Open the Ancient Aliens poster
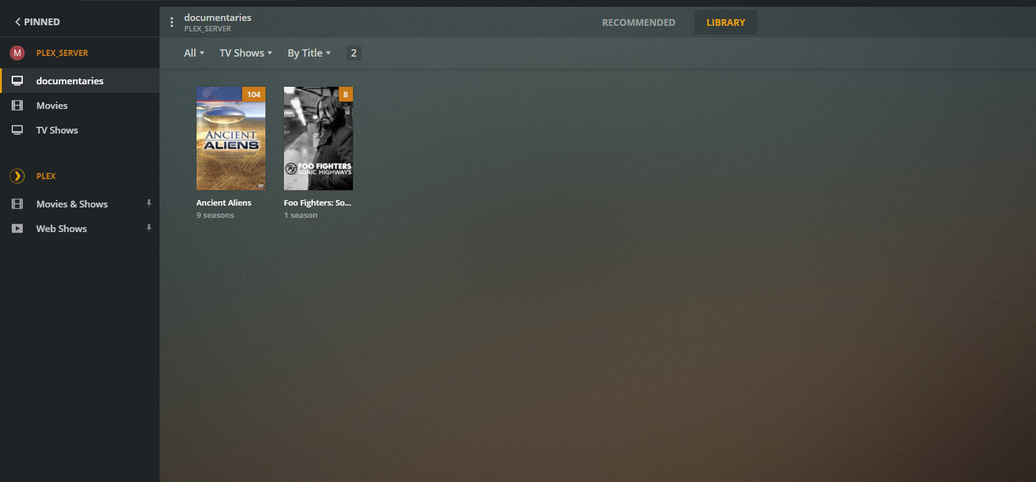This screenshot has height=482, width=1036. [231, 139]
